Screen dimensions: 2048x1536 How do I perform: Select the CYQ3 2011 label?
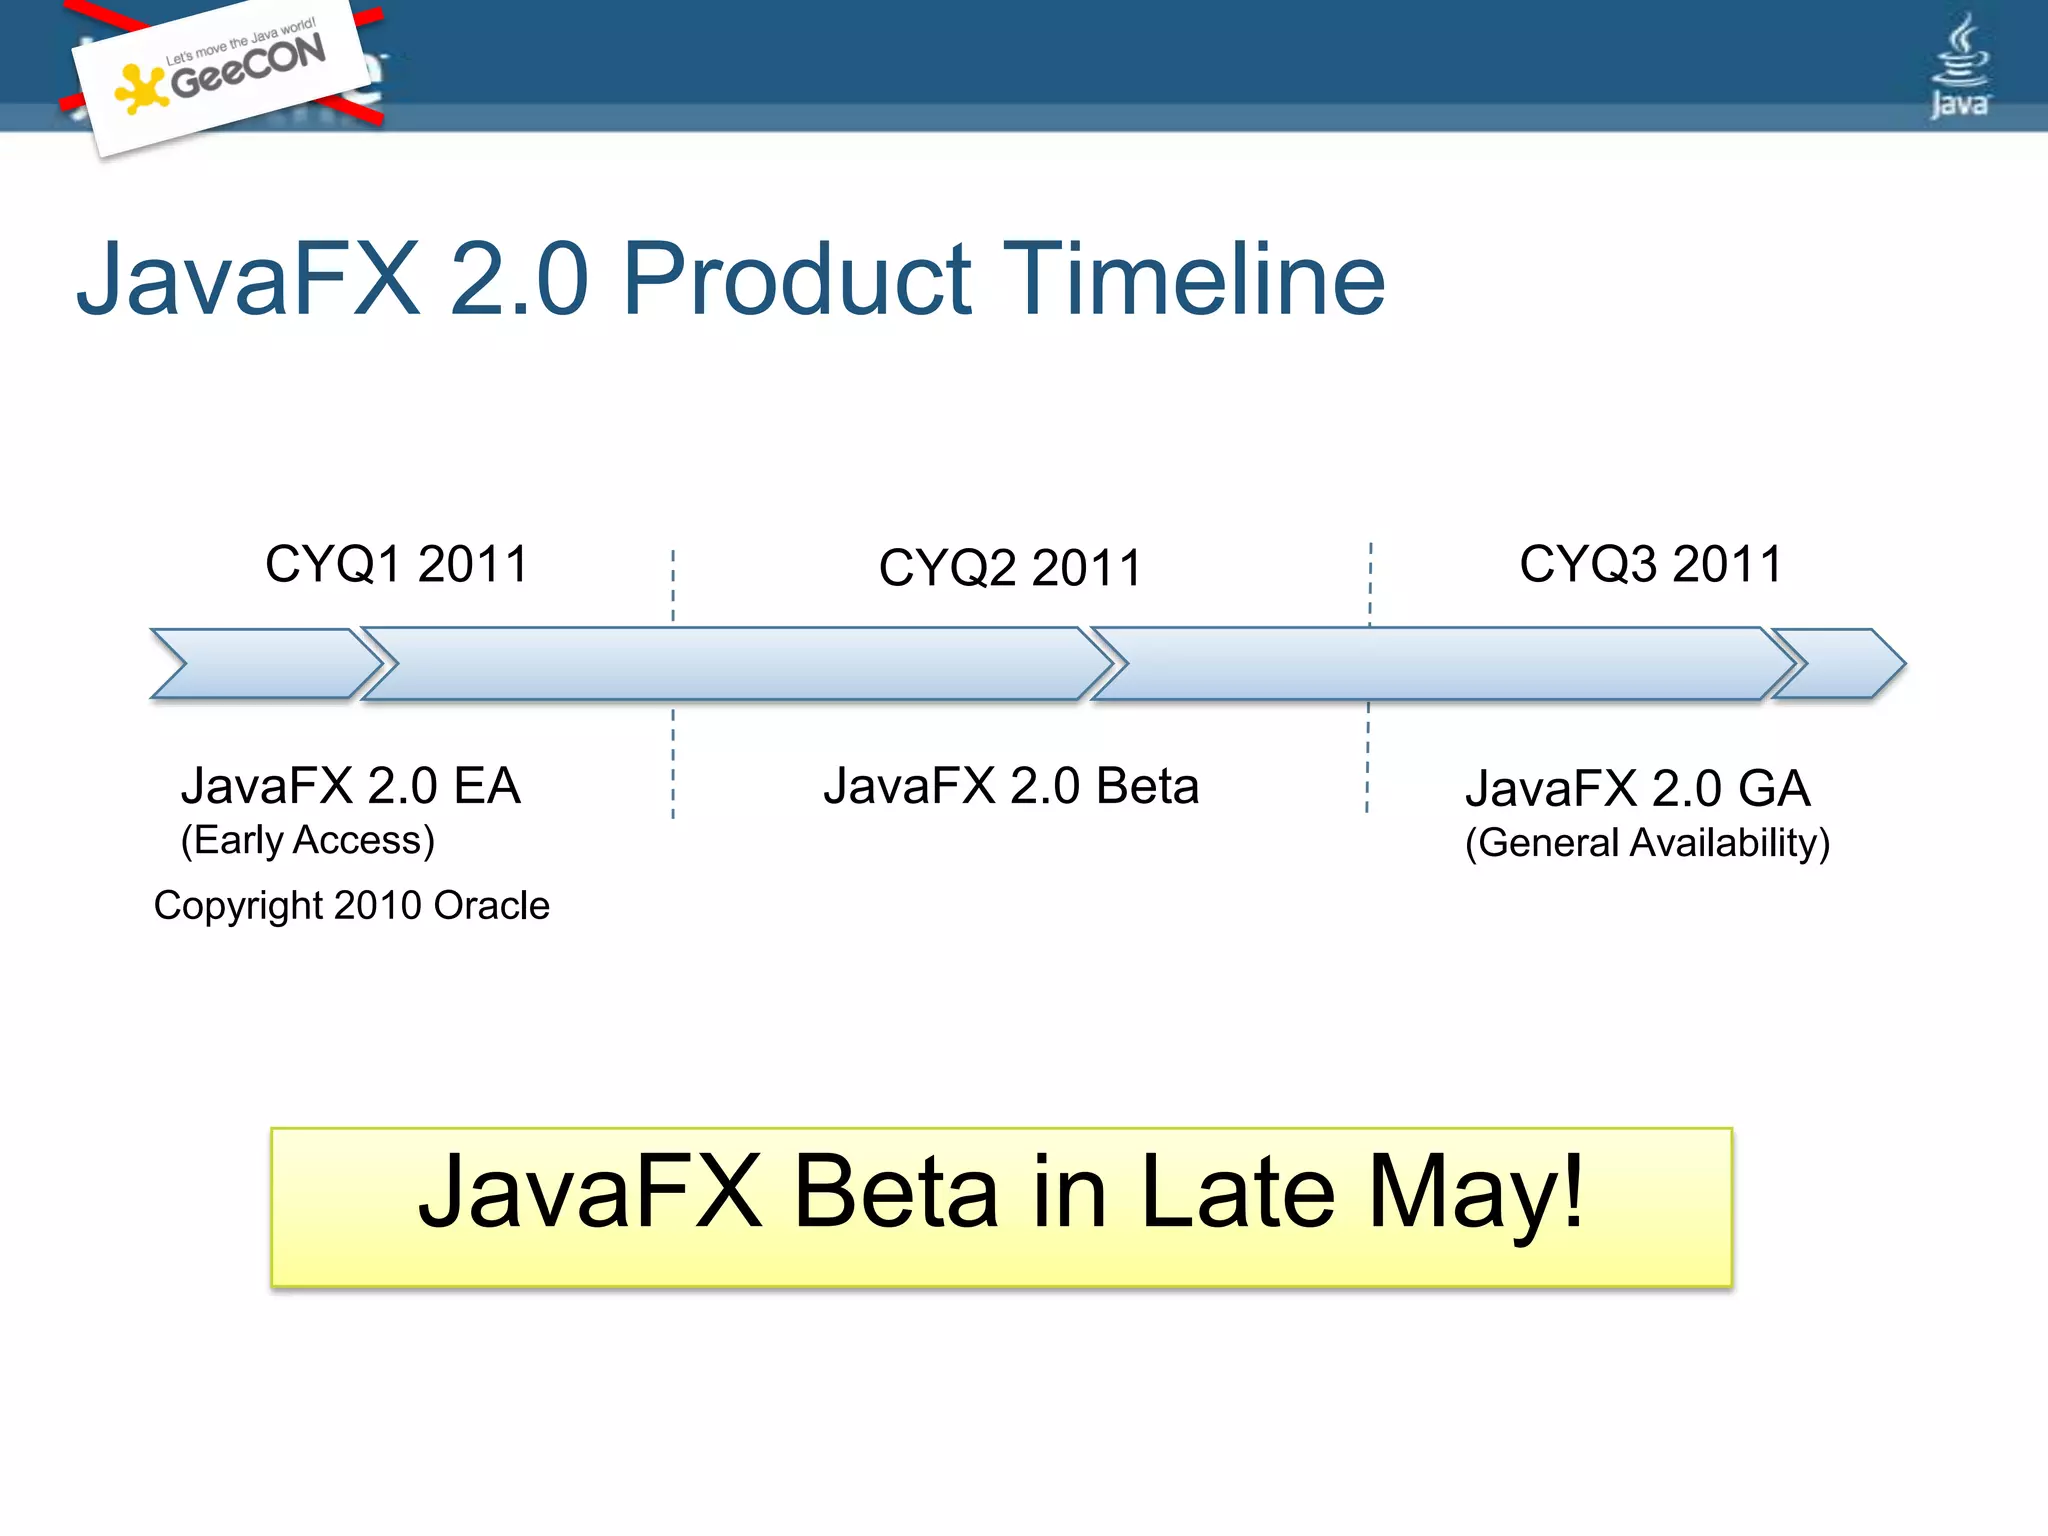(x=1651, y=564)
